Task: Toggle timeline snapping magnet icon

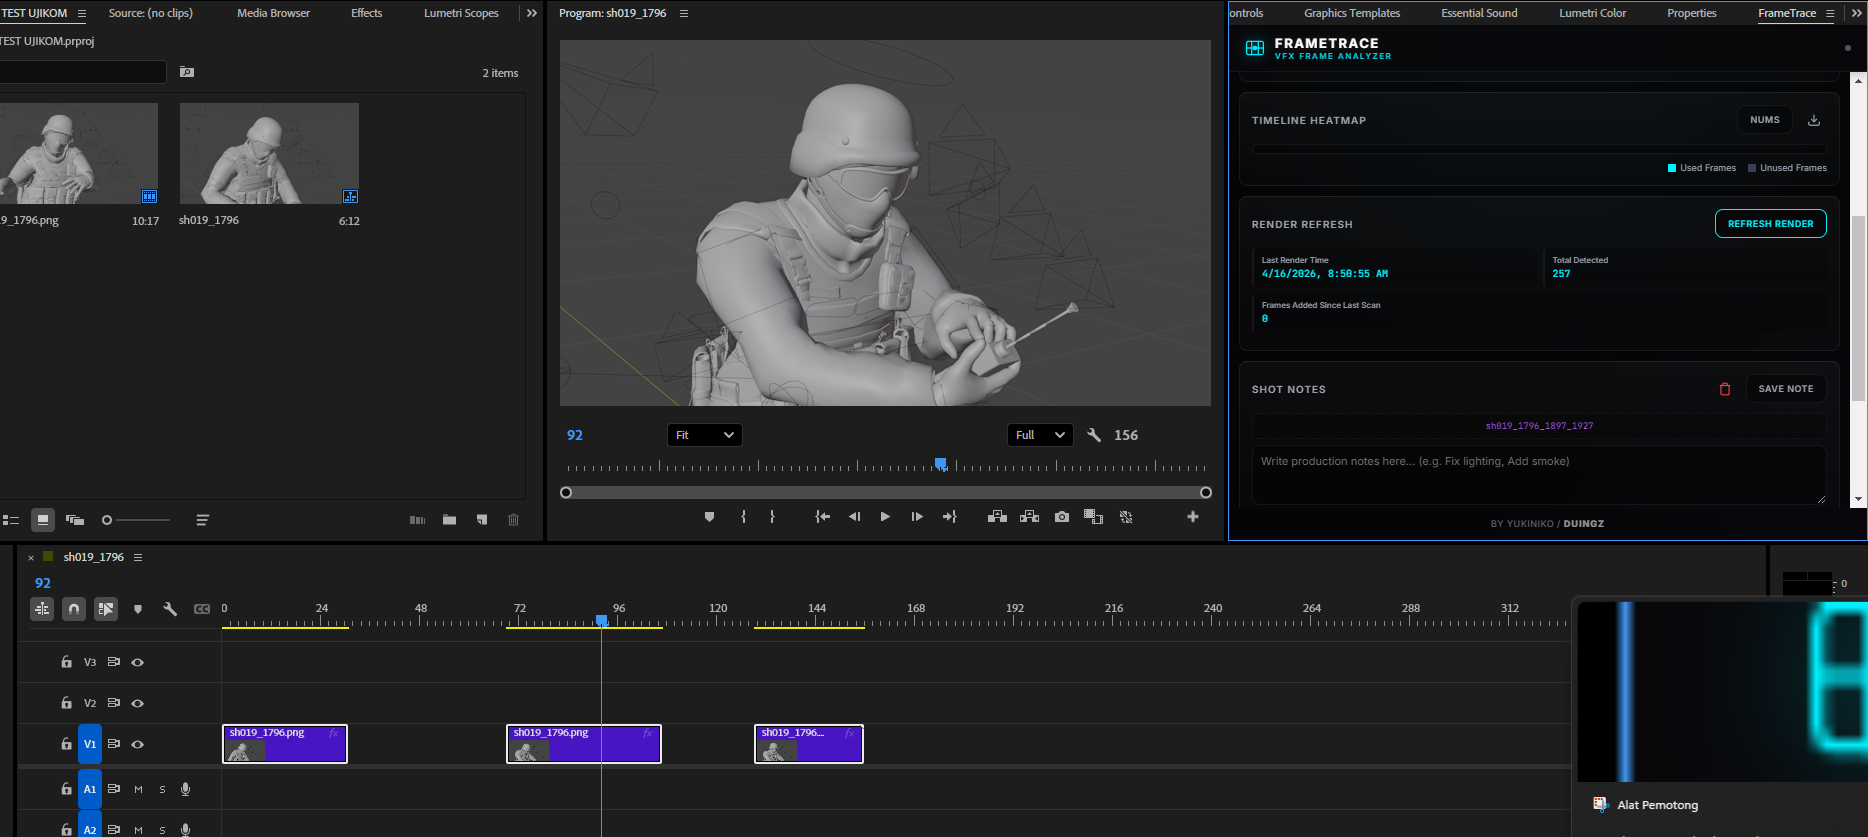Action: coord(74,609)
